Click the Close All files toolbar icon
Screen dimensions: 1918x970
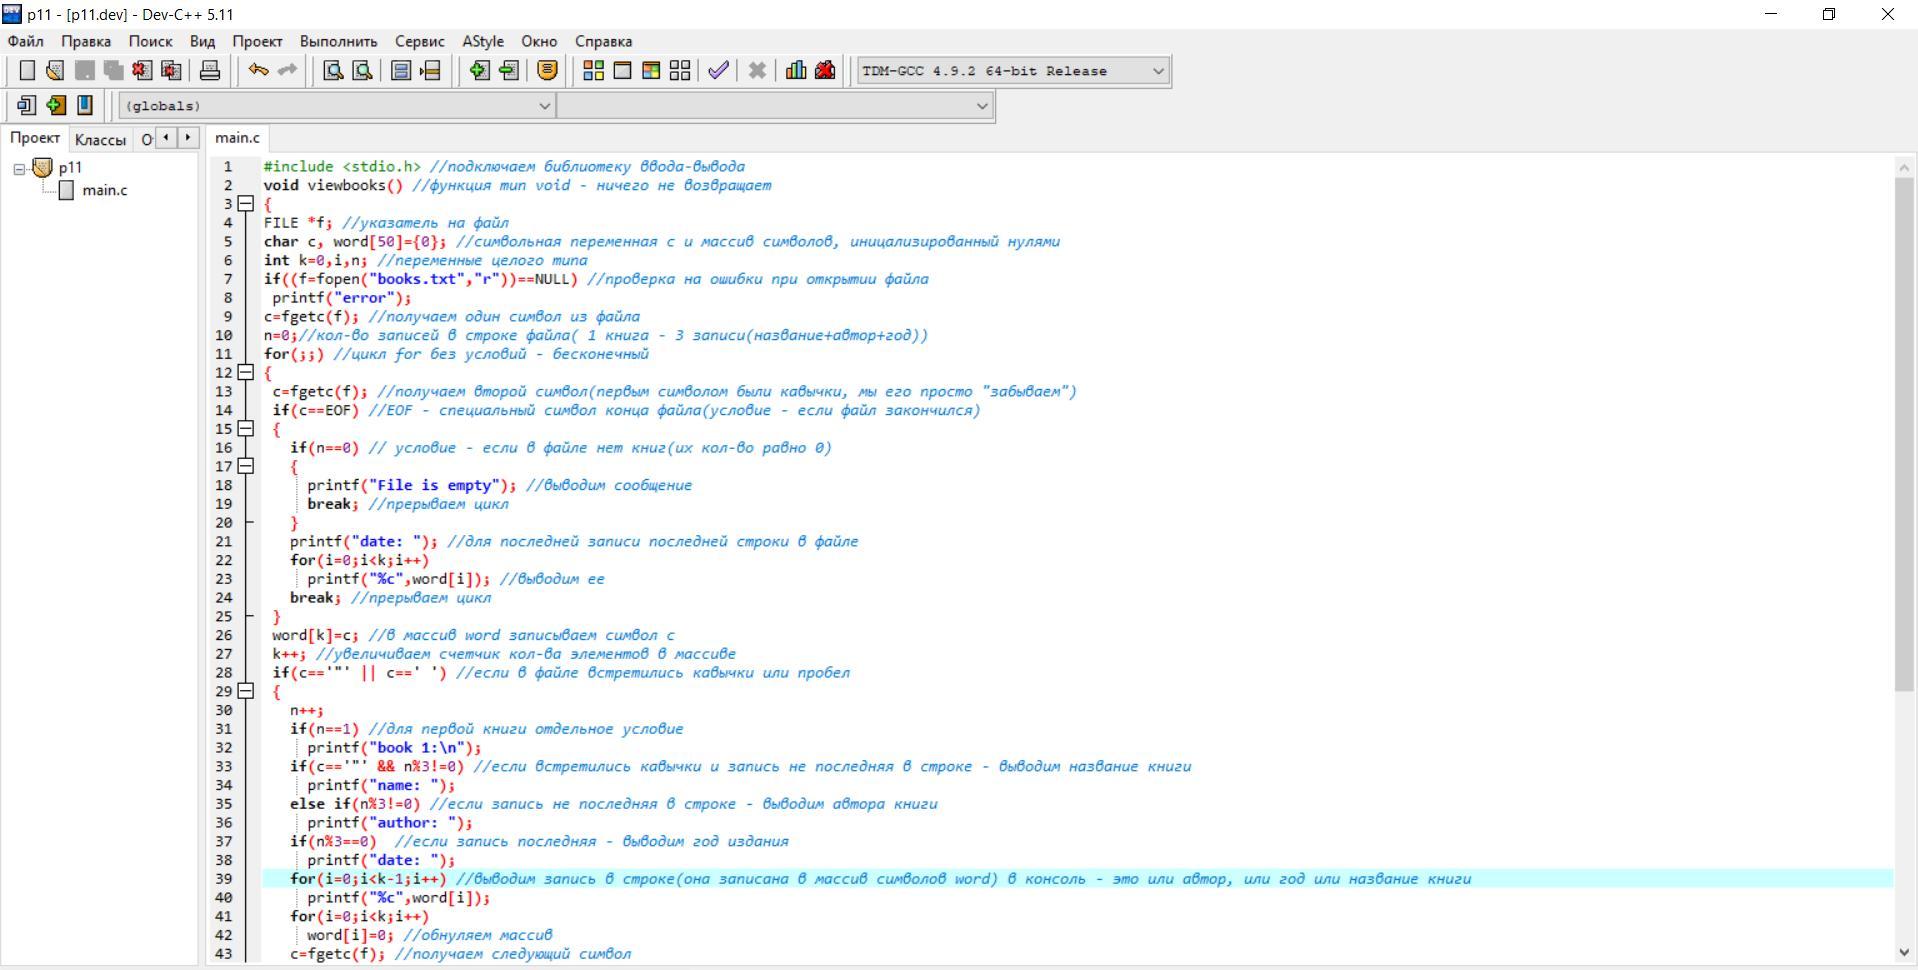click(171, 70)
